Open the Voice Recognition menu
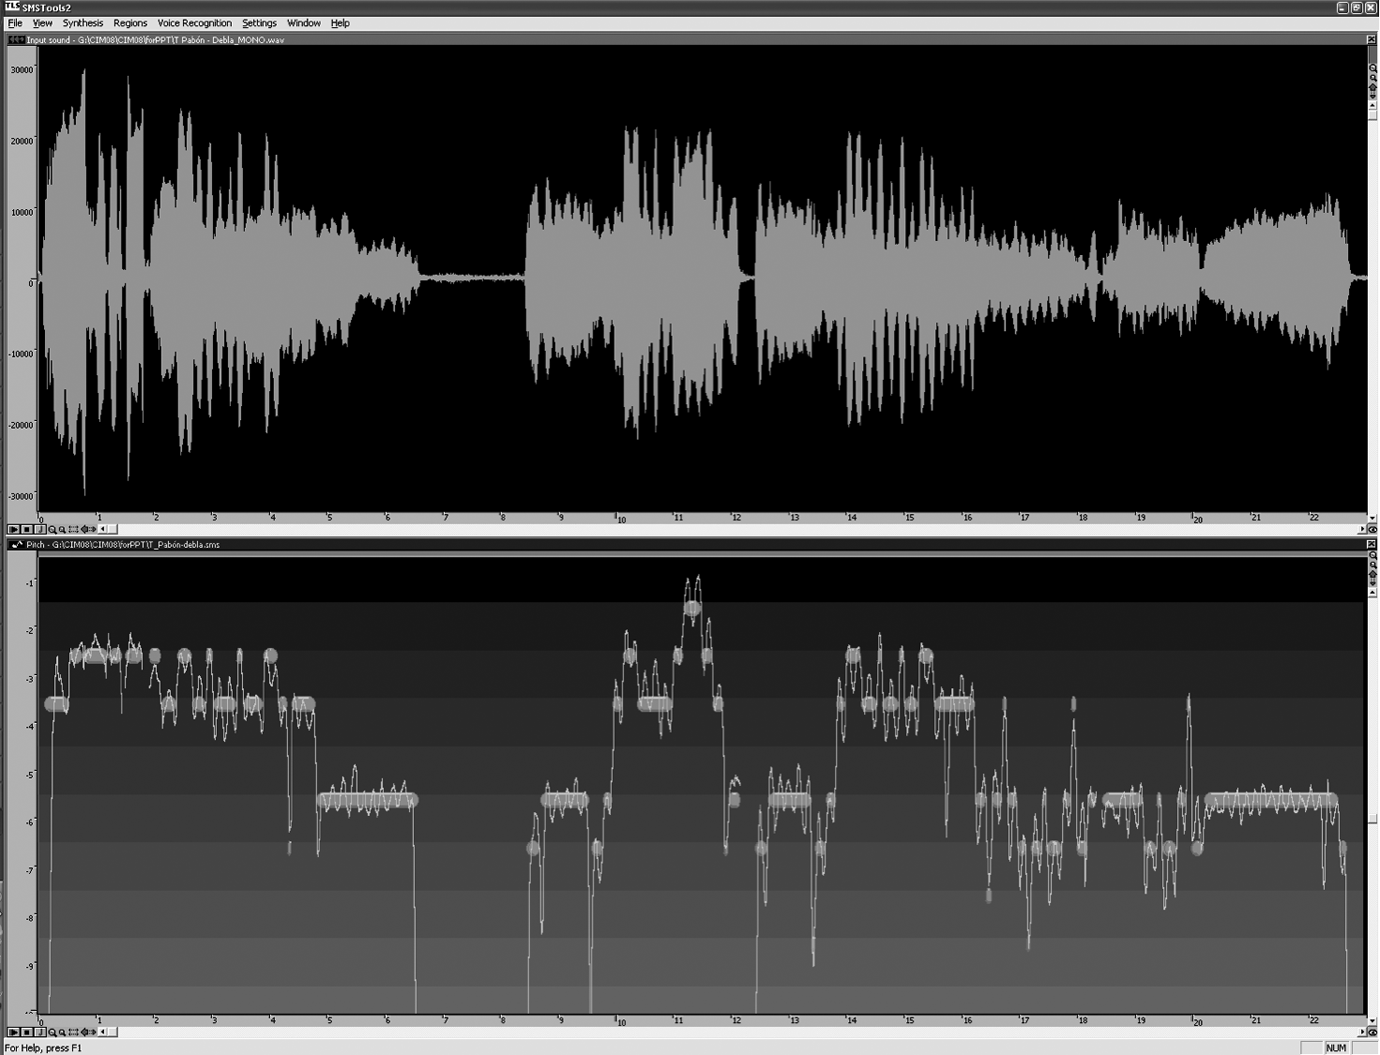 click(194, 23)
